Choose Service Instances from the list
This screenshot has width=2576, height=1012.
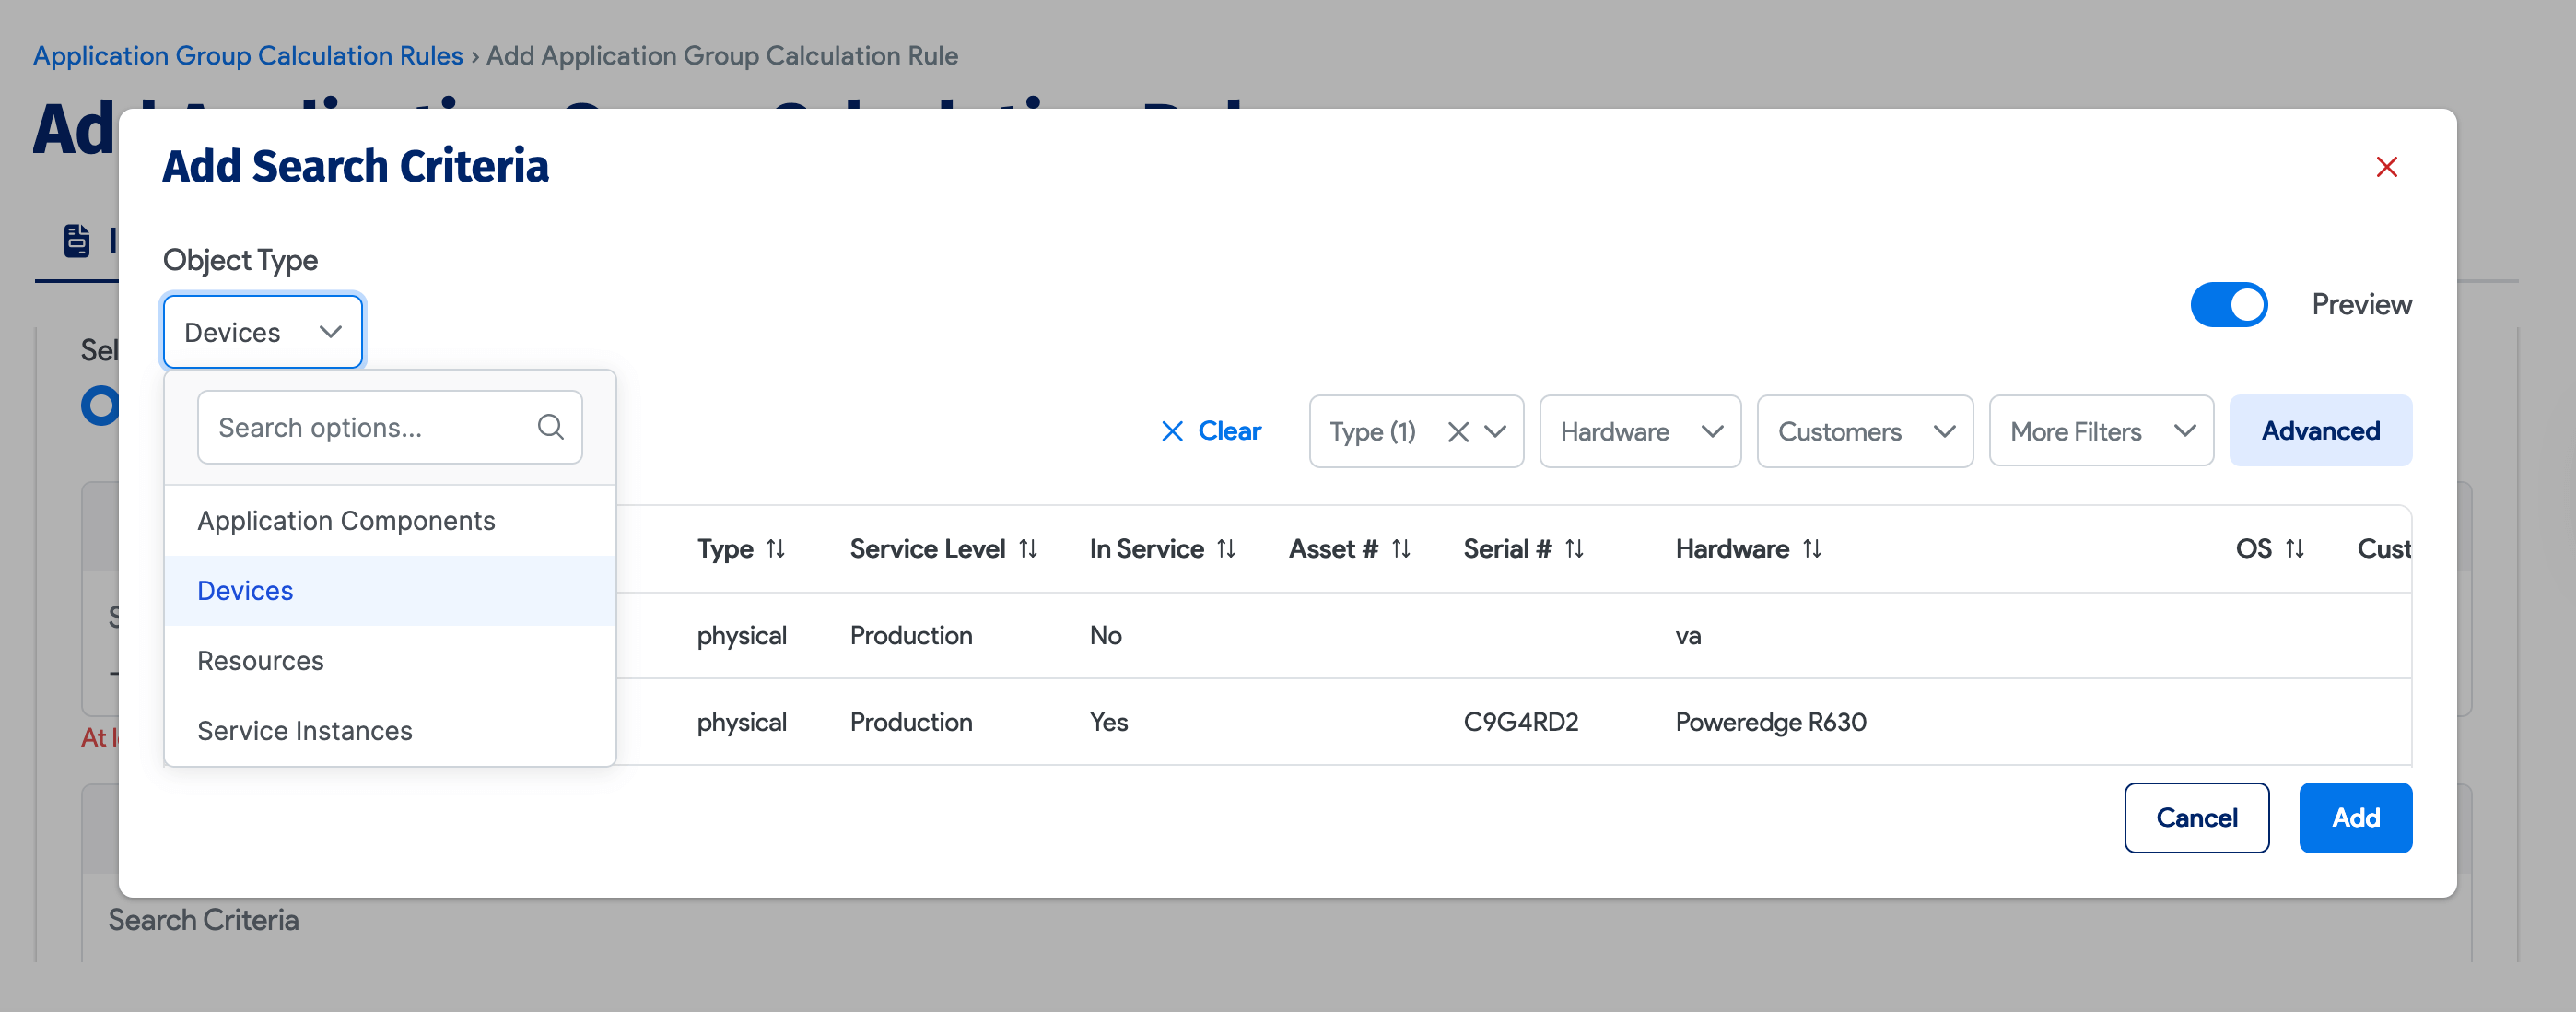click(305, 731)
